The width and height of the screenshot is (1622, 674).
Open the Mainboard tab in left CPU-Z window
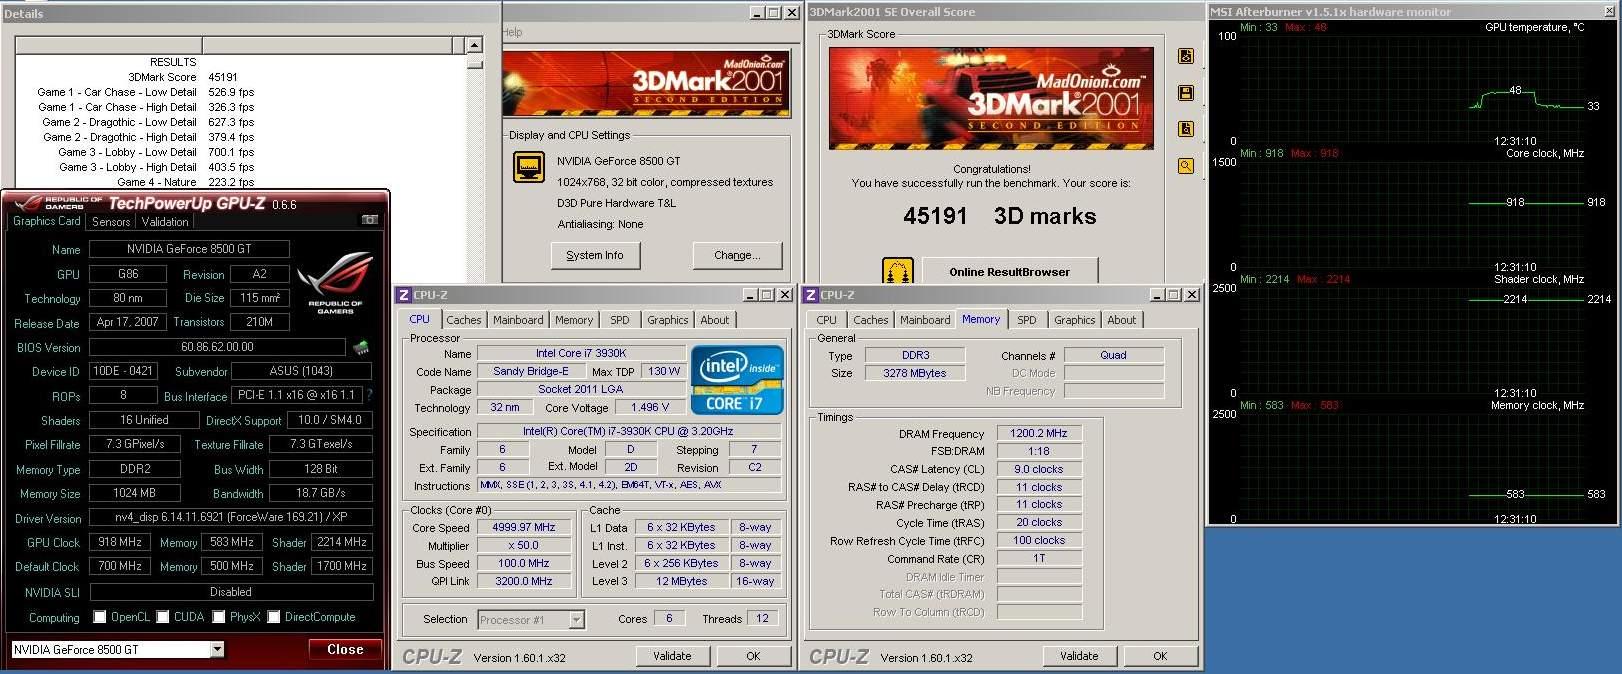tap(518, 320)
